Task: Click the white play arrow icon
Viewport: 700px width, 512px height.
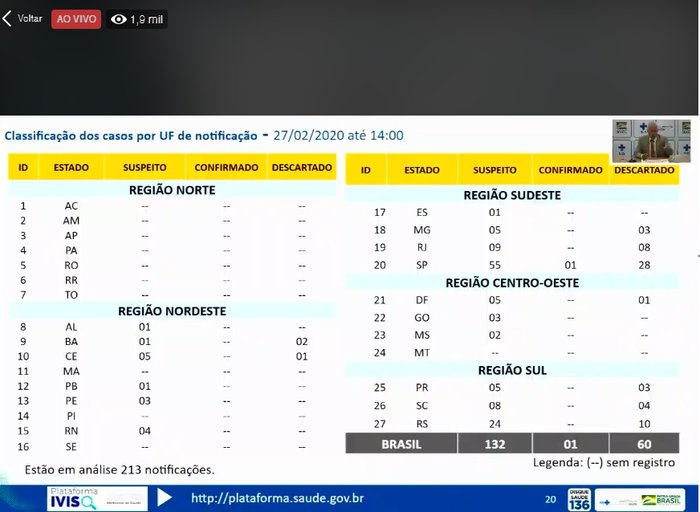Action: click(164, 498)
